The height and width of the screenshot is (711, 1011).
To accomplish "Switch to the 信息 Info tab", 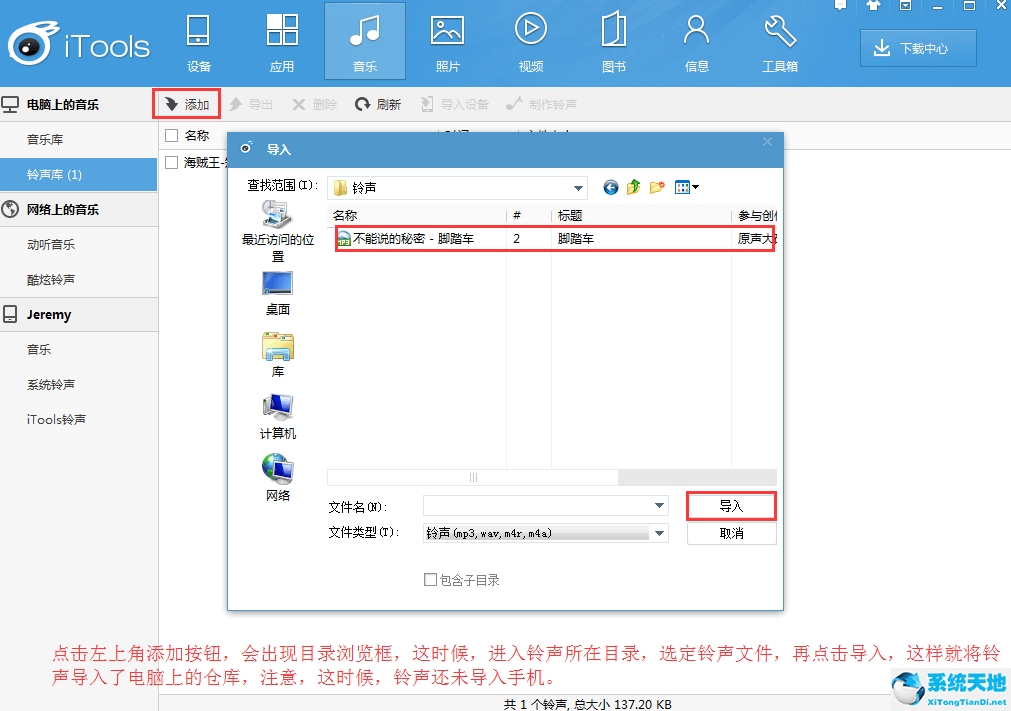I will [x=696, y=40].
